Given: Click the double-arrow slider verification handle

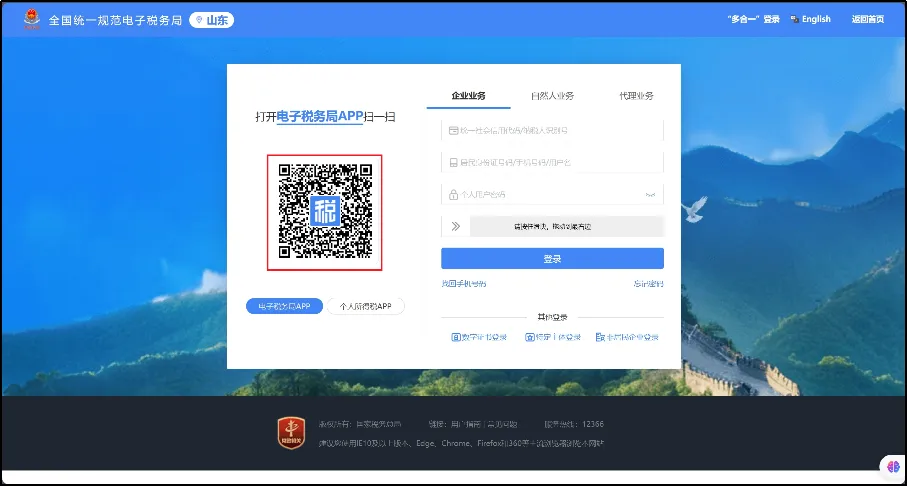Looking at the screenshot, I should coord(456,226).
